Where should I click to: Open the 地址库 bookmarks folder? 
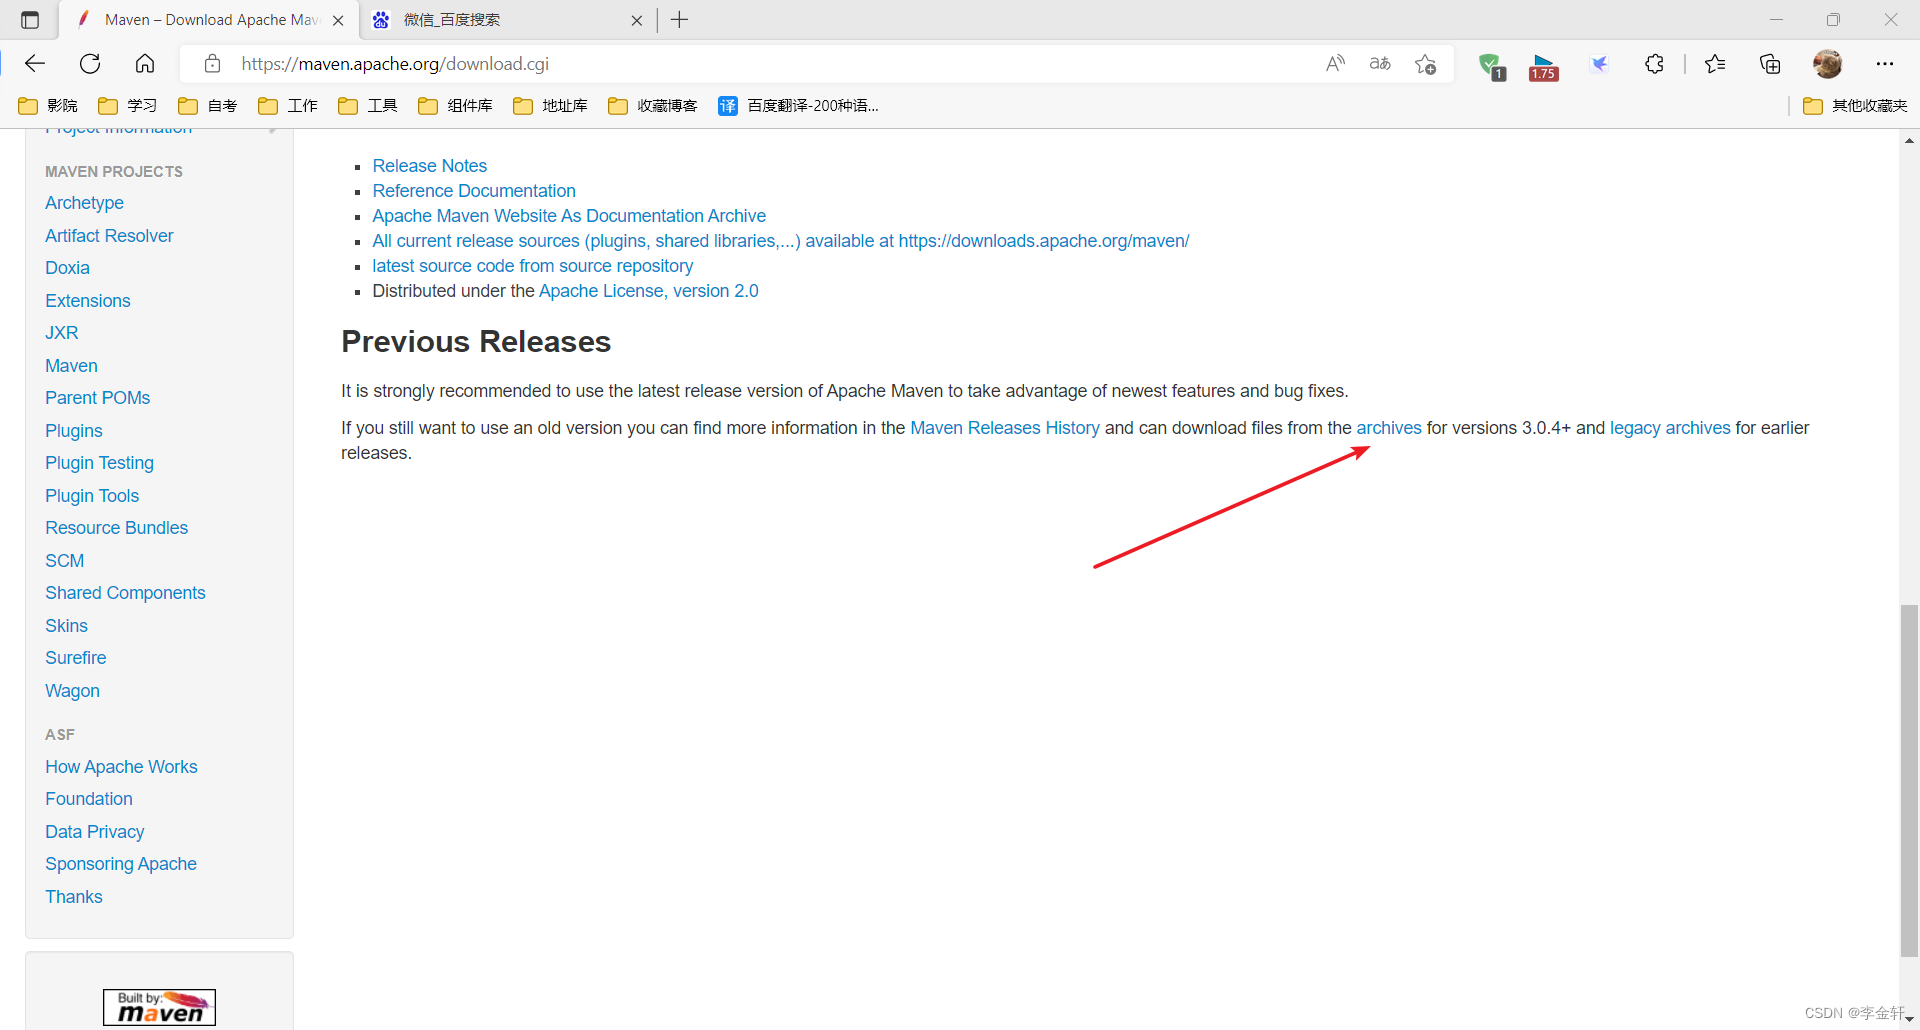tap(551, 106)
